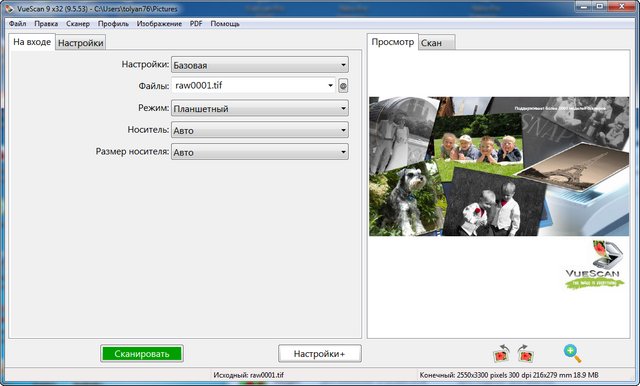Open the Файл menu
640x386 pixels.
[18, 24]
